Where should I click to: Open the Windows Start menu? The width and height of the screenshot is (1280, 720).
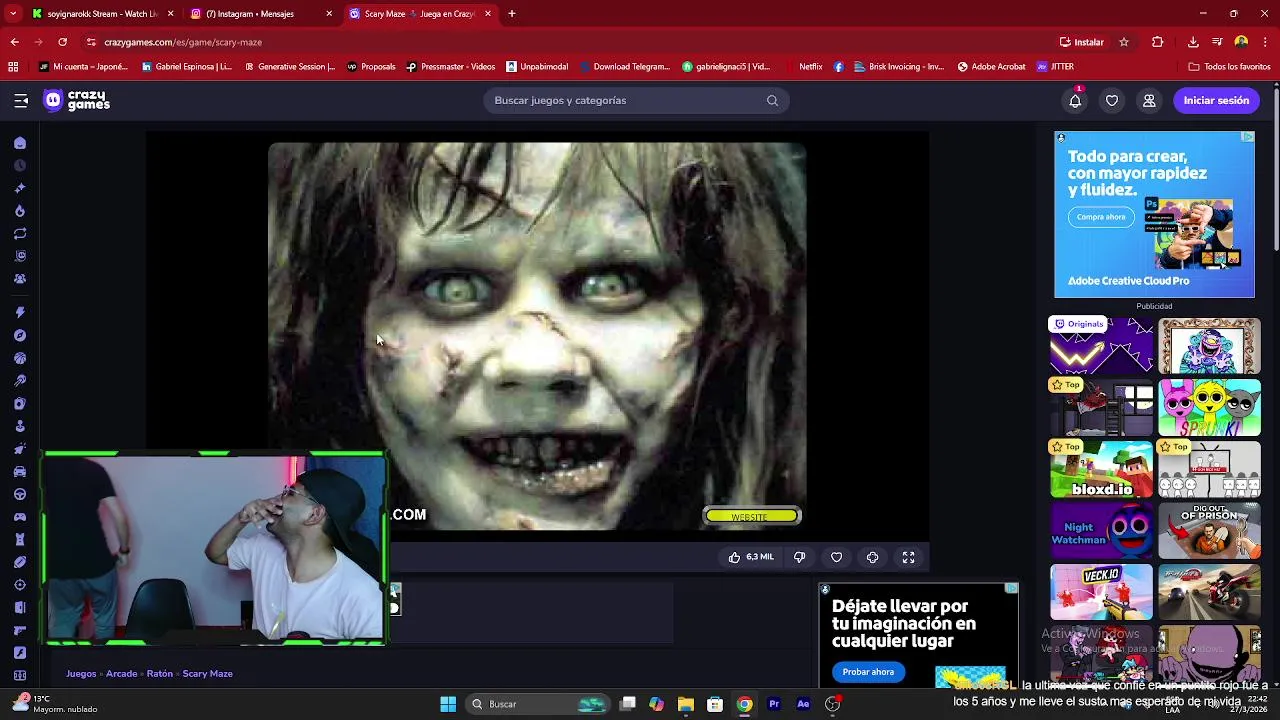click(x=448, y=704)
